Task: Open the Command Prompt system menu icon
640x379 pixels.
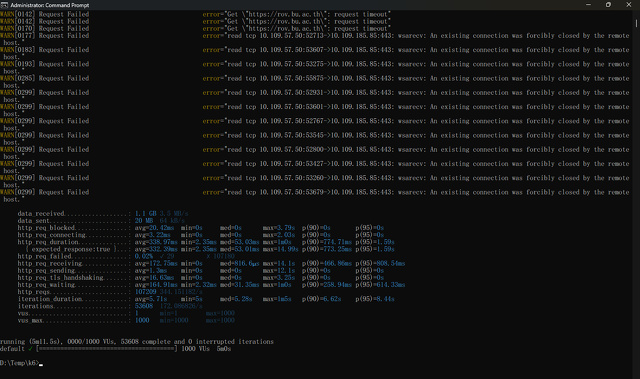Action: [4, 5]
